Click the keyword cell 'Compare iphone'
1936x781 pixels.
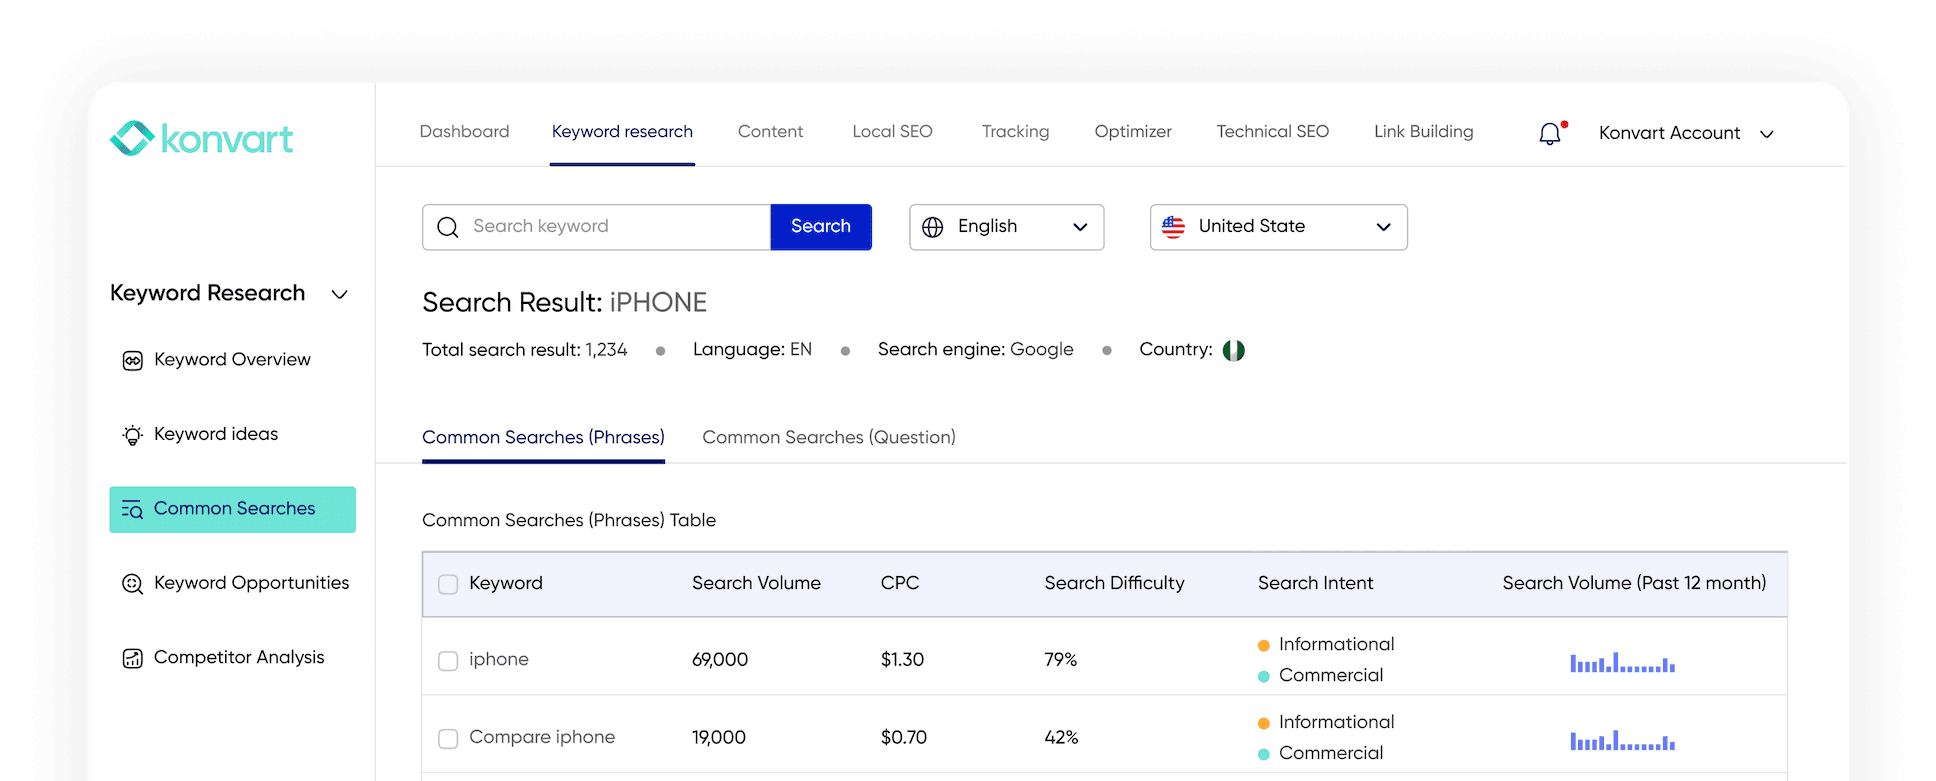(542, 737)
